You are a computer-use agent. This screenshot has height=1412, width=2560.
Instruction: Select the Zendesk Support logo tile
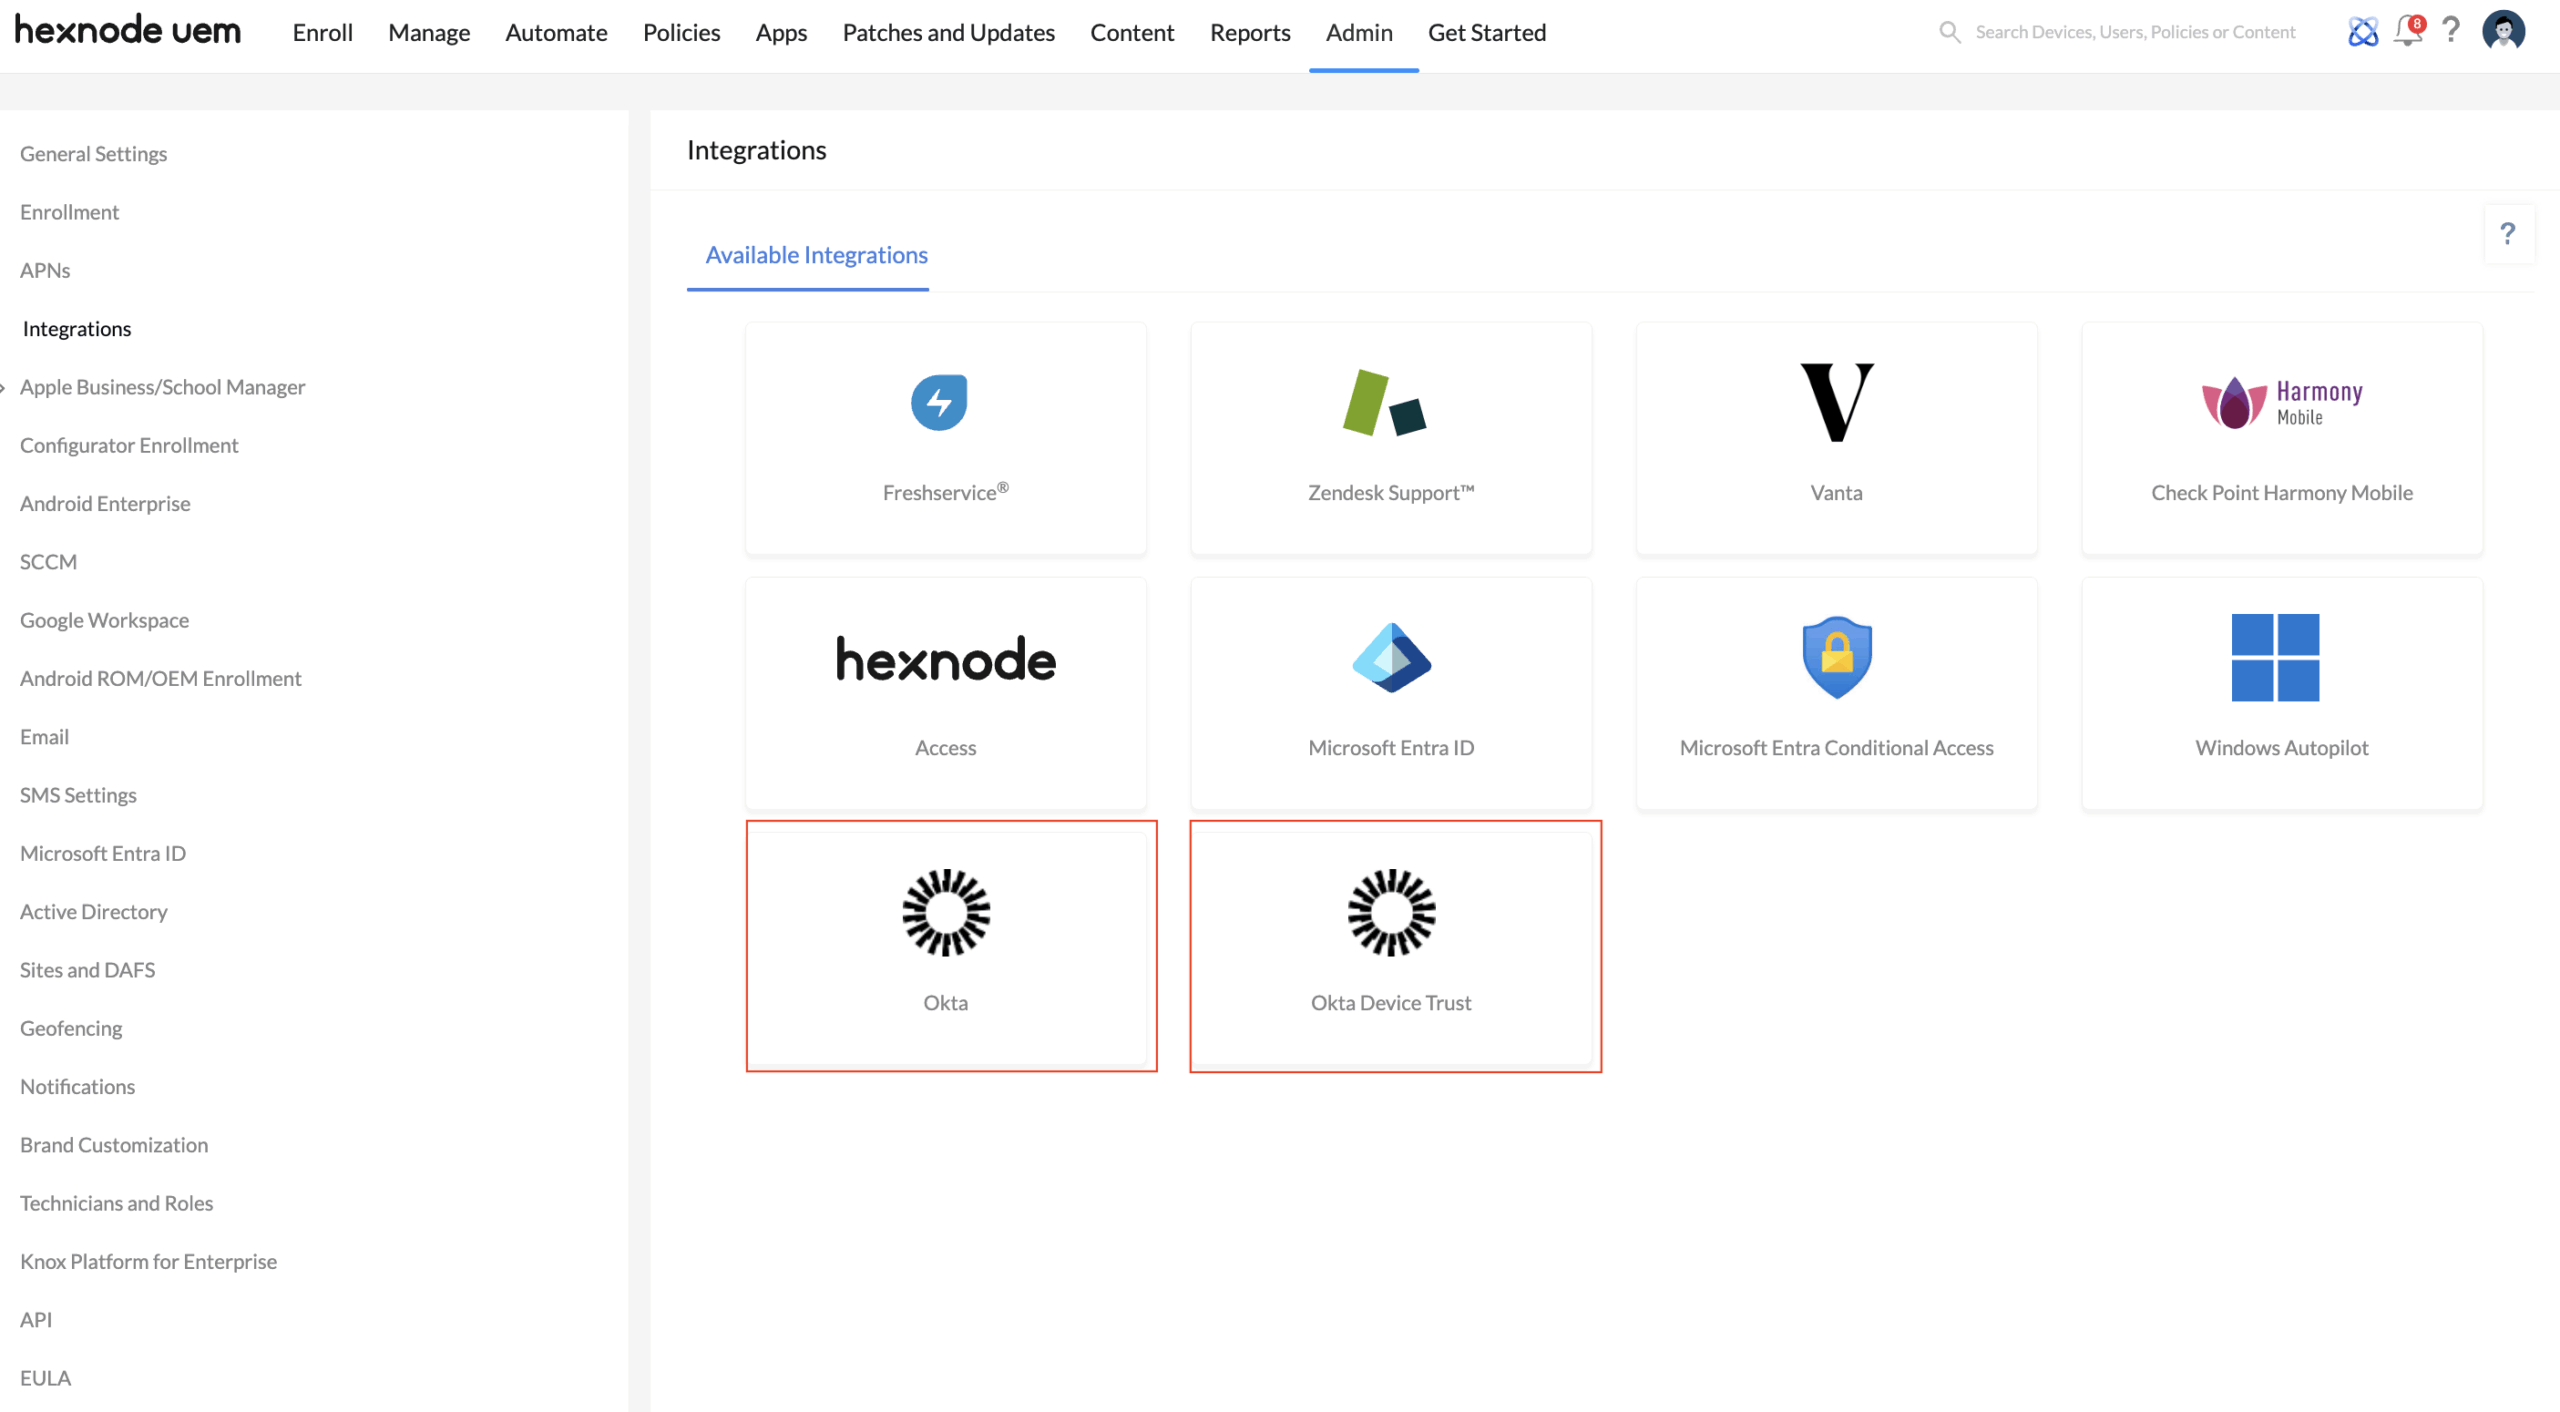click(1385, 403)
